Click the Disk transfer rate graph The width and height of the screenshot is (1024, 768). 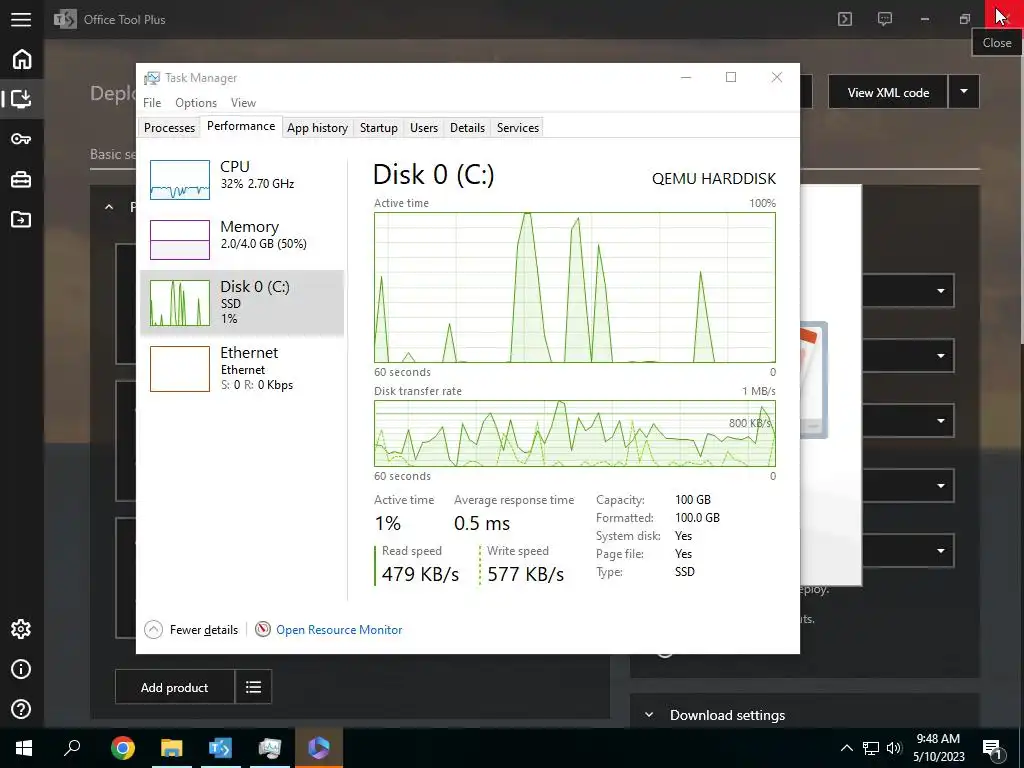(x=575, y=433)
